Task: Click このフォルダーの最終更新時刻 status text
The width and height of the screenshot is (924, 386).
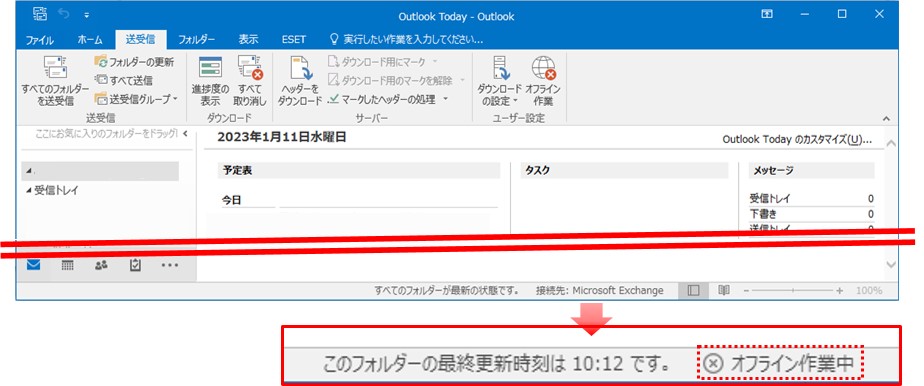Action: tap(496, 365)
